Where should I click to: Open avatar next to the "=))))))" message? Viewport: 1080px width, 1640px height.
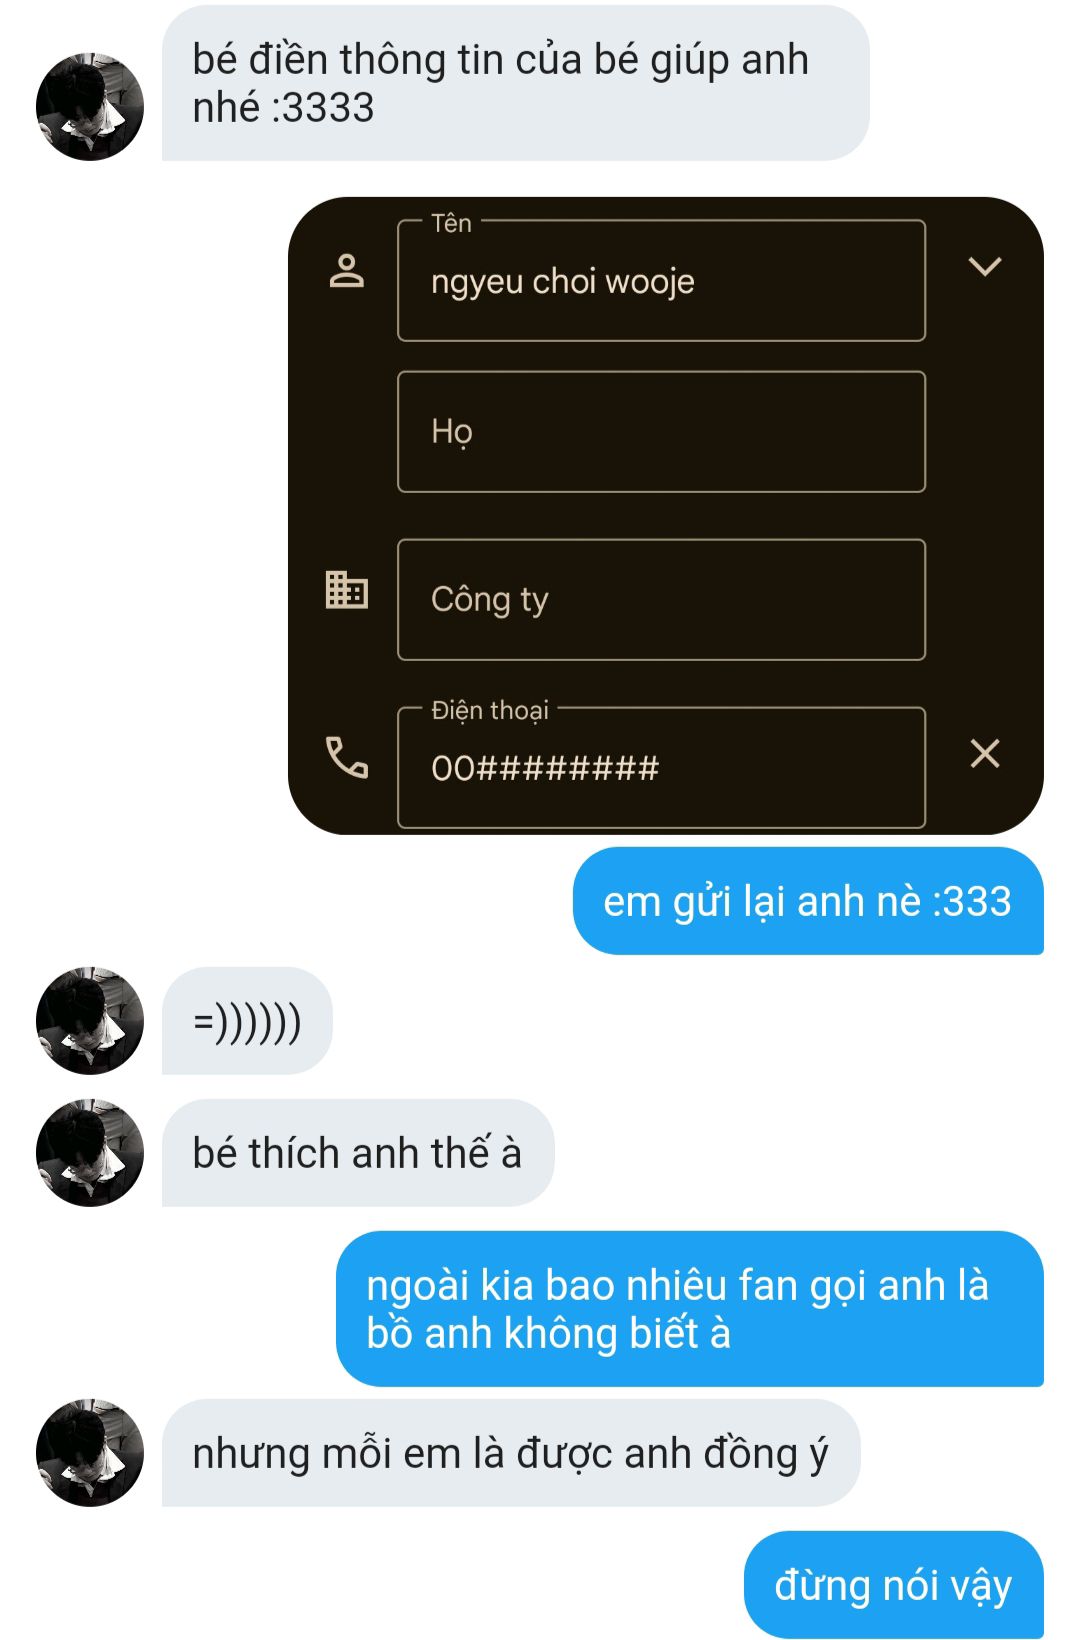[90, 1021]
